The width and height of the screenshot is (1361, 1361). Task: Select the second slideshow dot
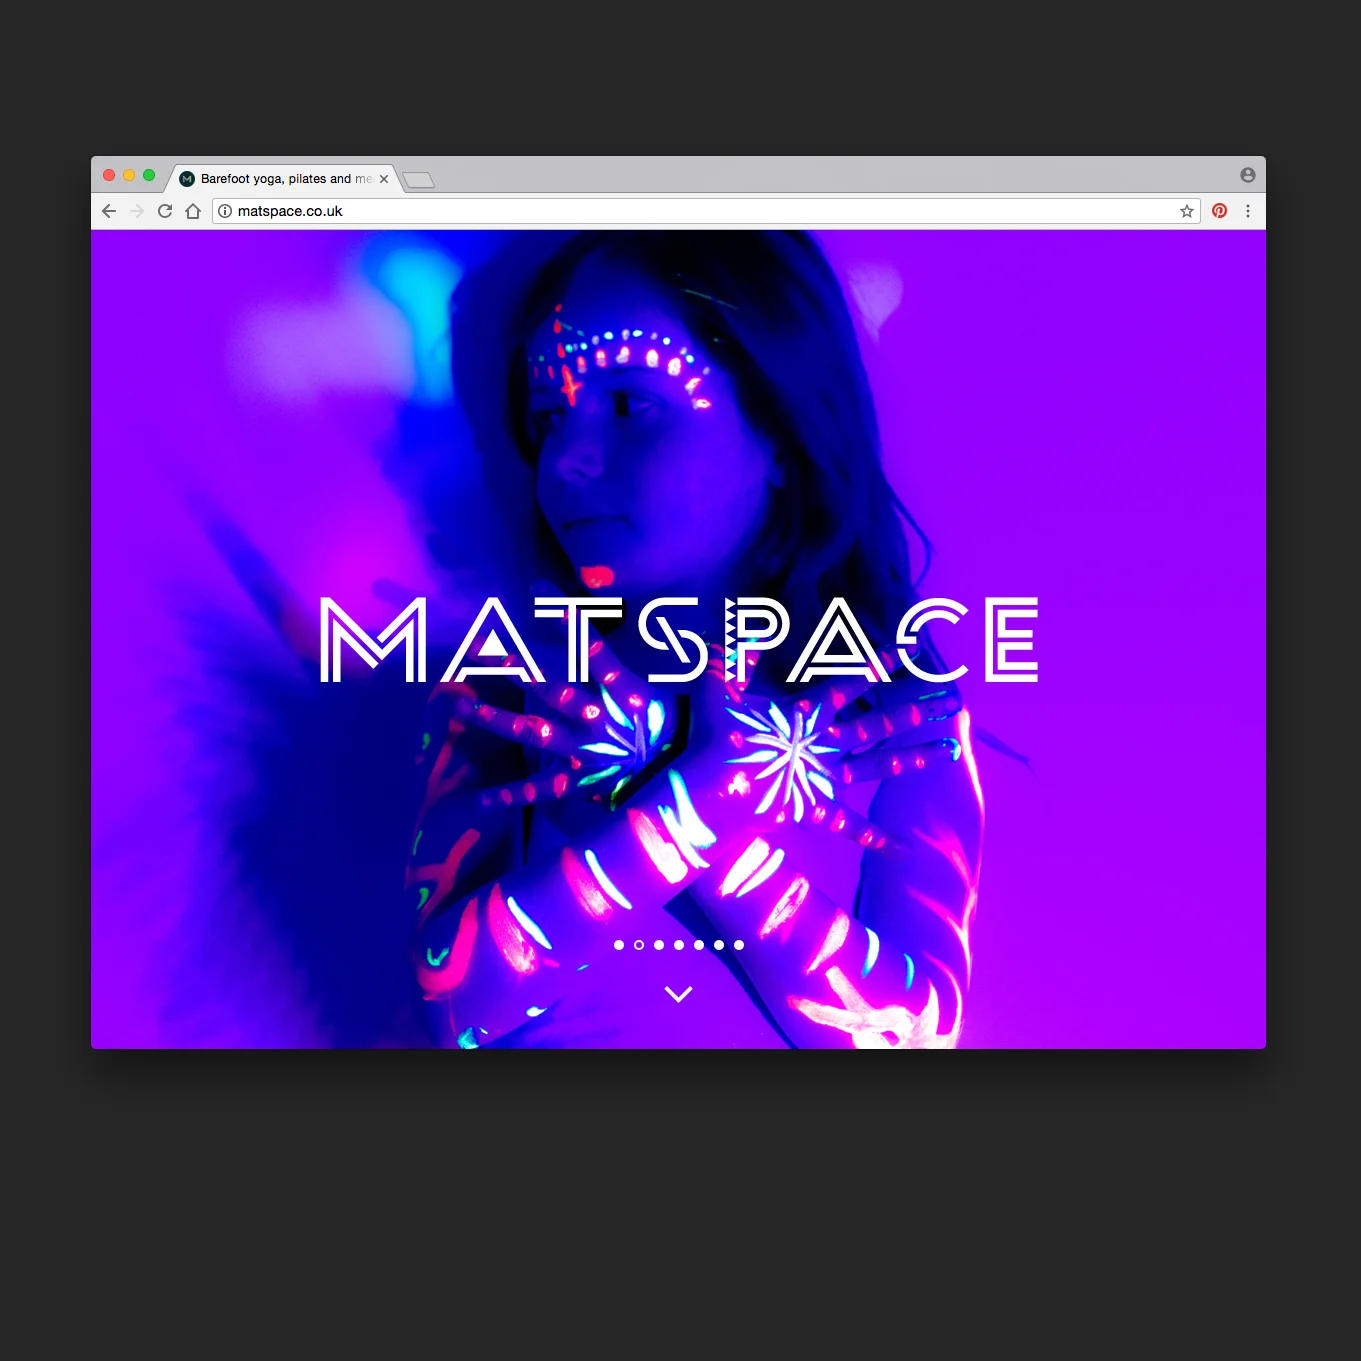click(639, 945)
